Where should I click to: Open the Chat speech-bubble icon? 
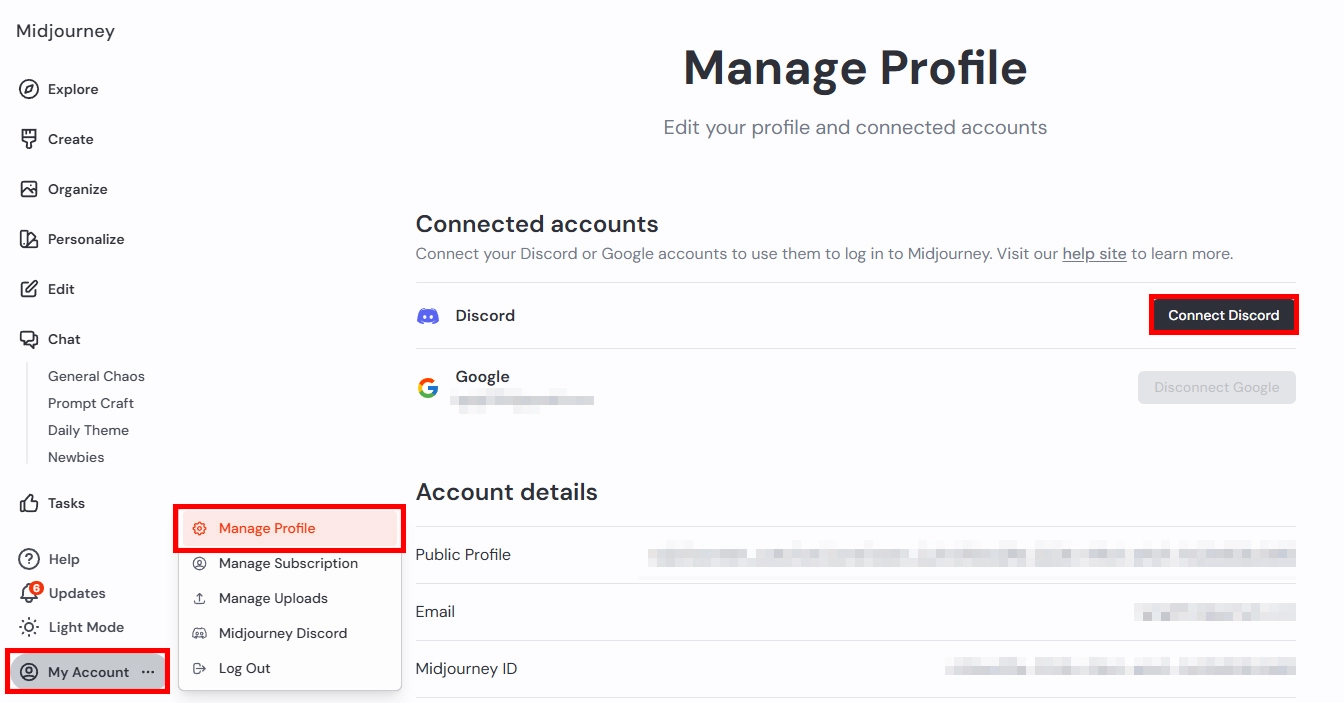(x=29, y=339)
